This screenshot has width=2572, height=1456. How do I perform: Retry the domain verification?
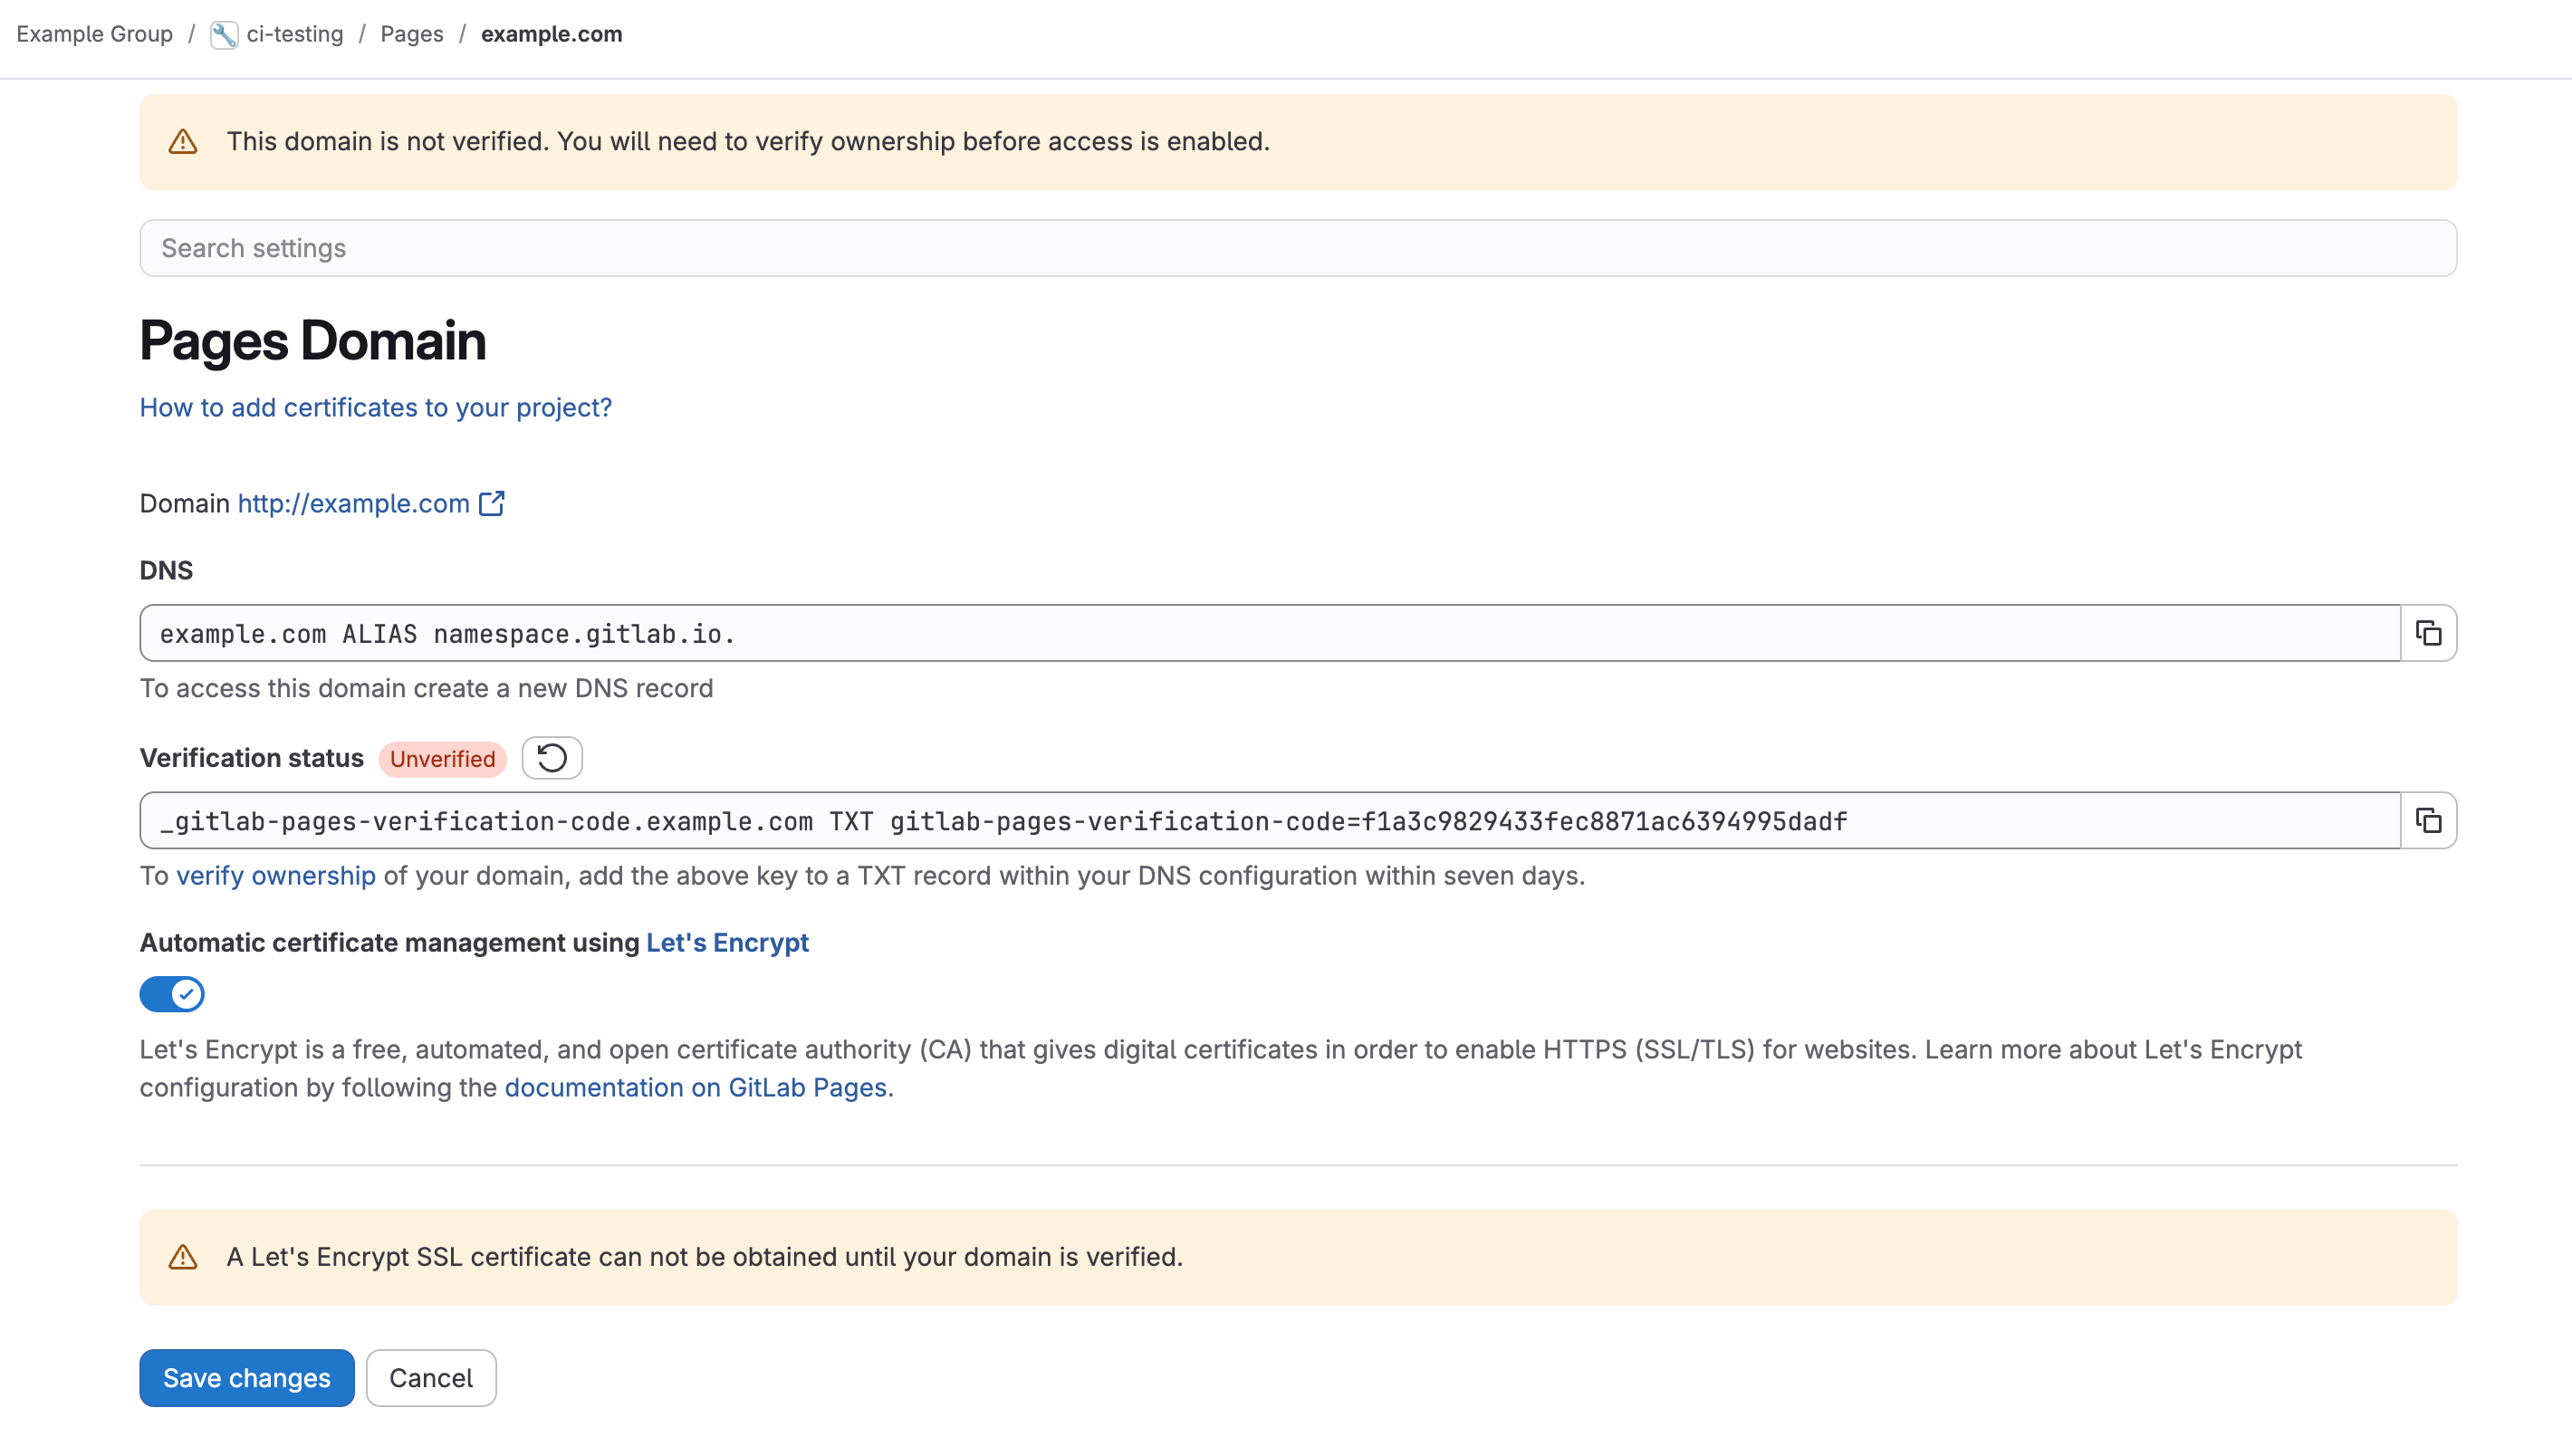551,758
